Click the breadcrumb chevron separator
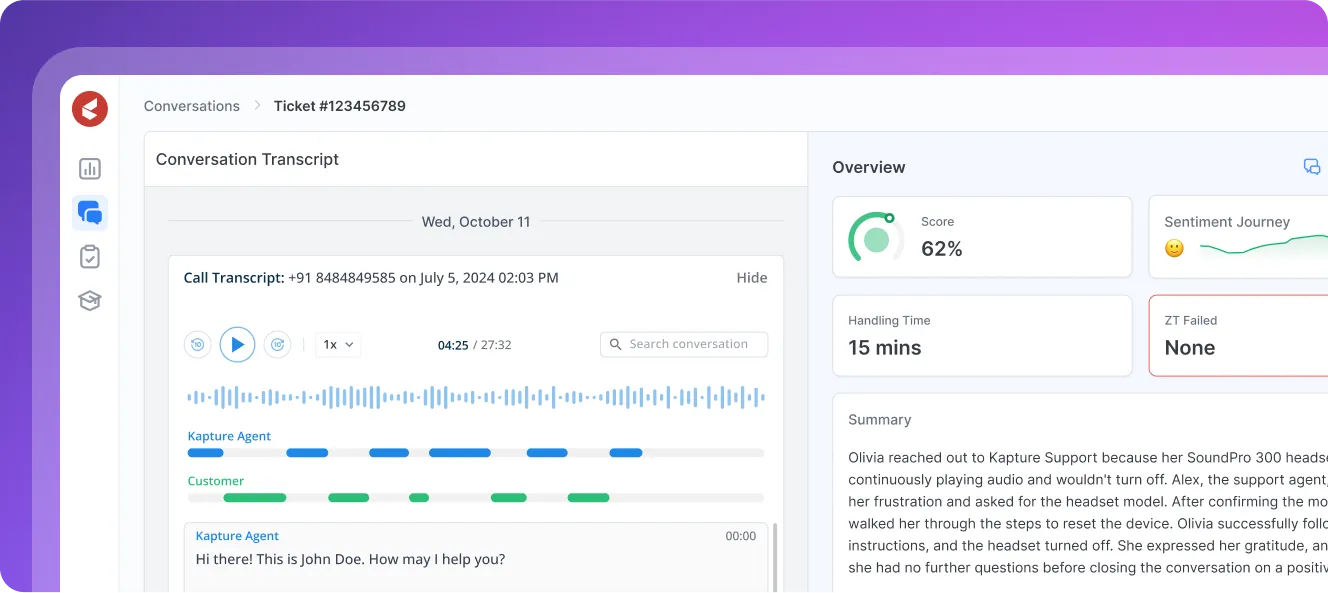Viewport: 1328px width, 593px height. coord(257,106)
